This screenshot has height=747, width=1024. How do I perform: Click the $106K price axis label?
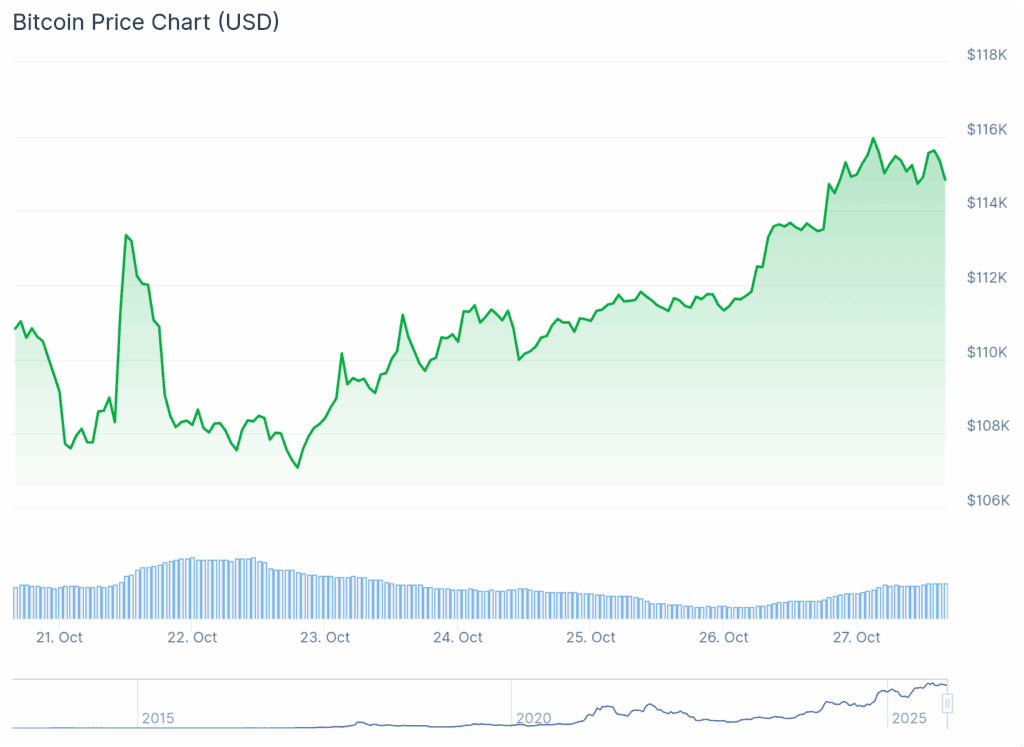coord(988,500)
